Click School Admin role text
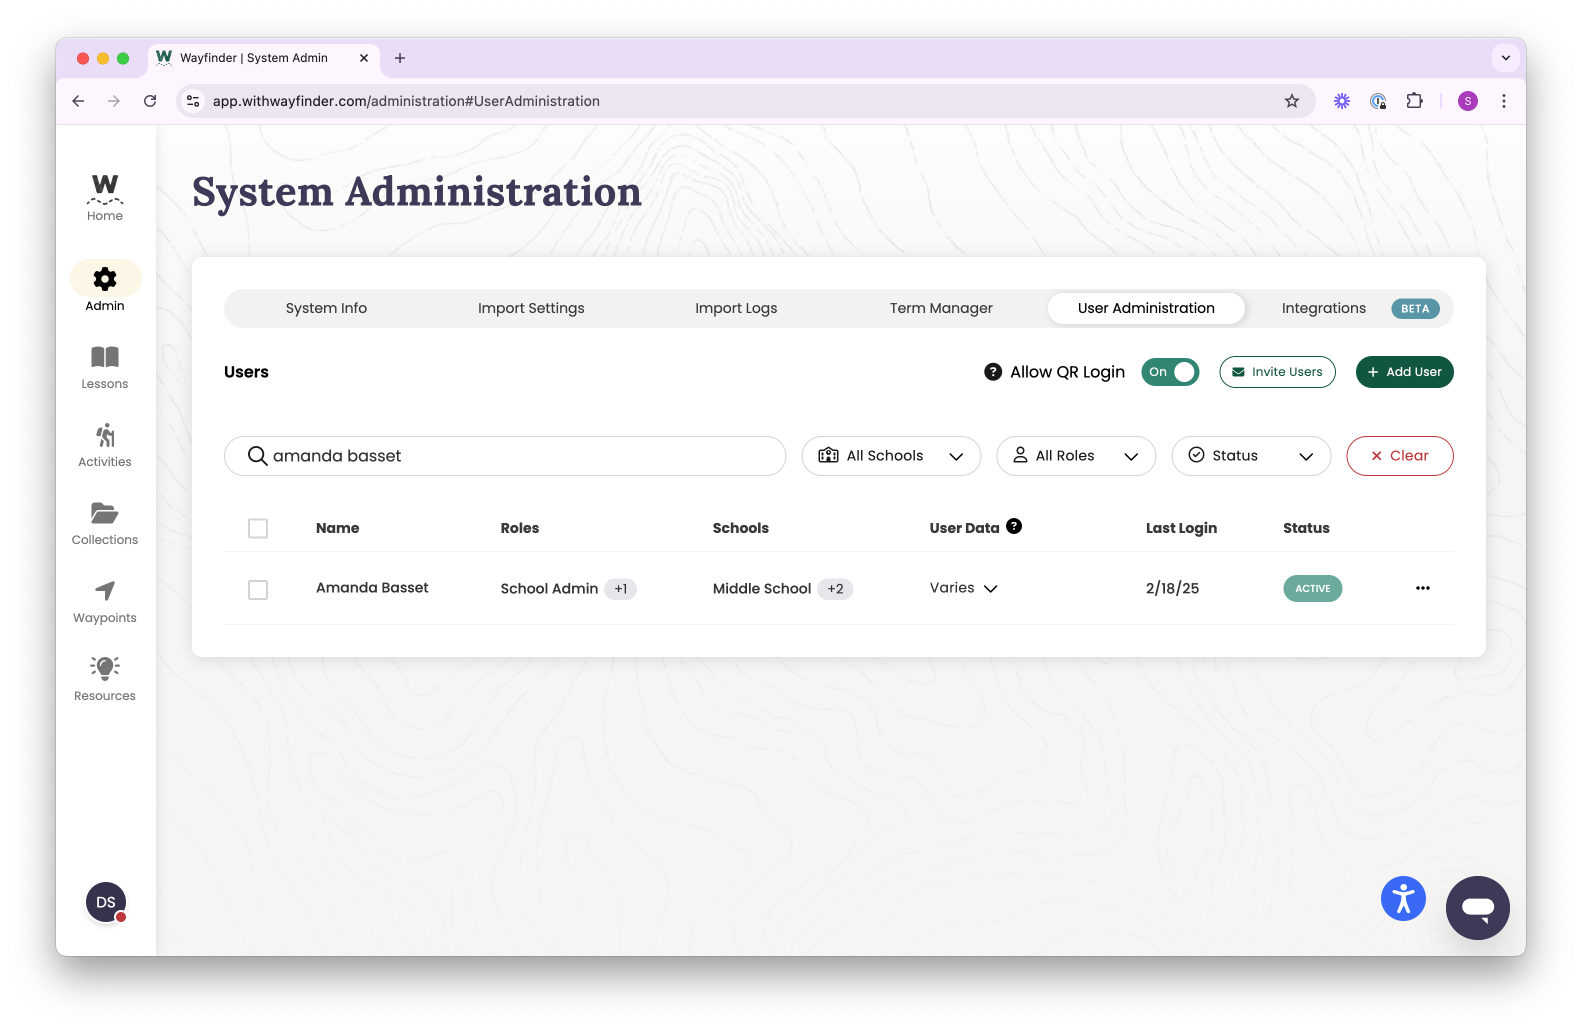Image resolution: width=1582 pixels, height=1030 pixels. point(549,589)
